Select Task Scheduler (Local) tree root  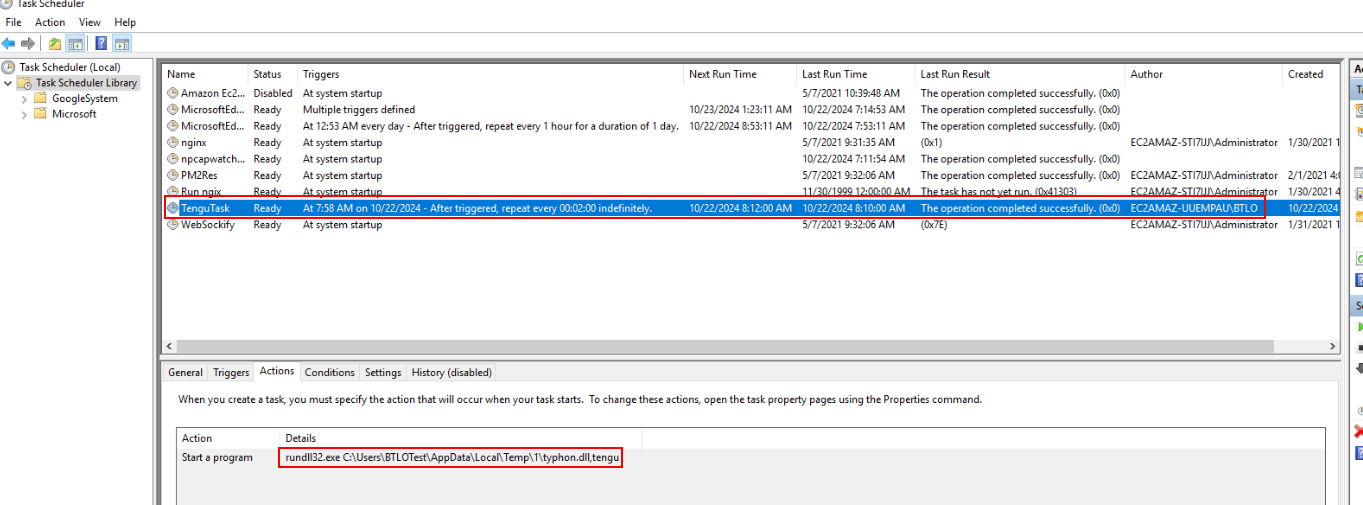click(70, 67)
